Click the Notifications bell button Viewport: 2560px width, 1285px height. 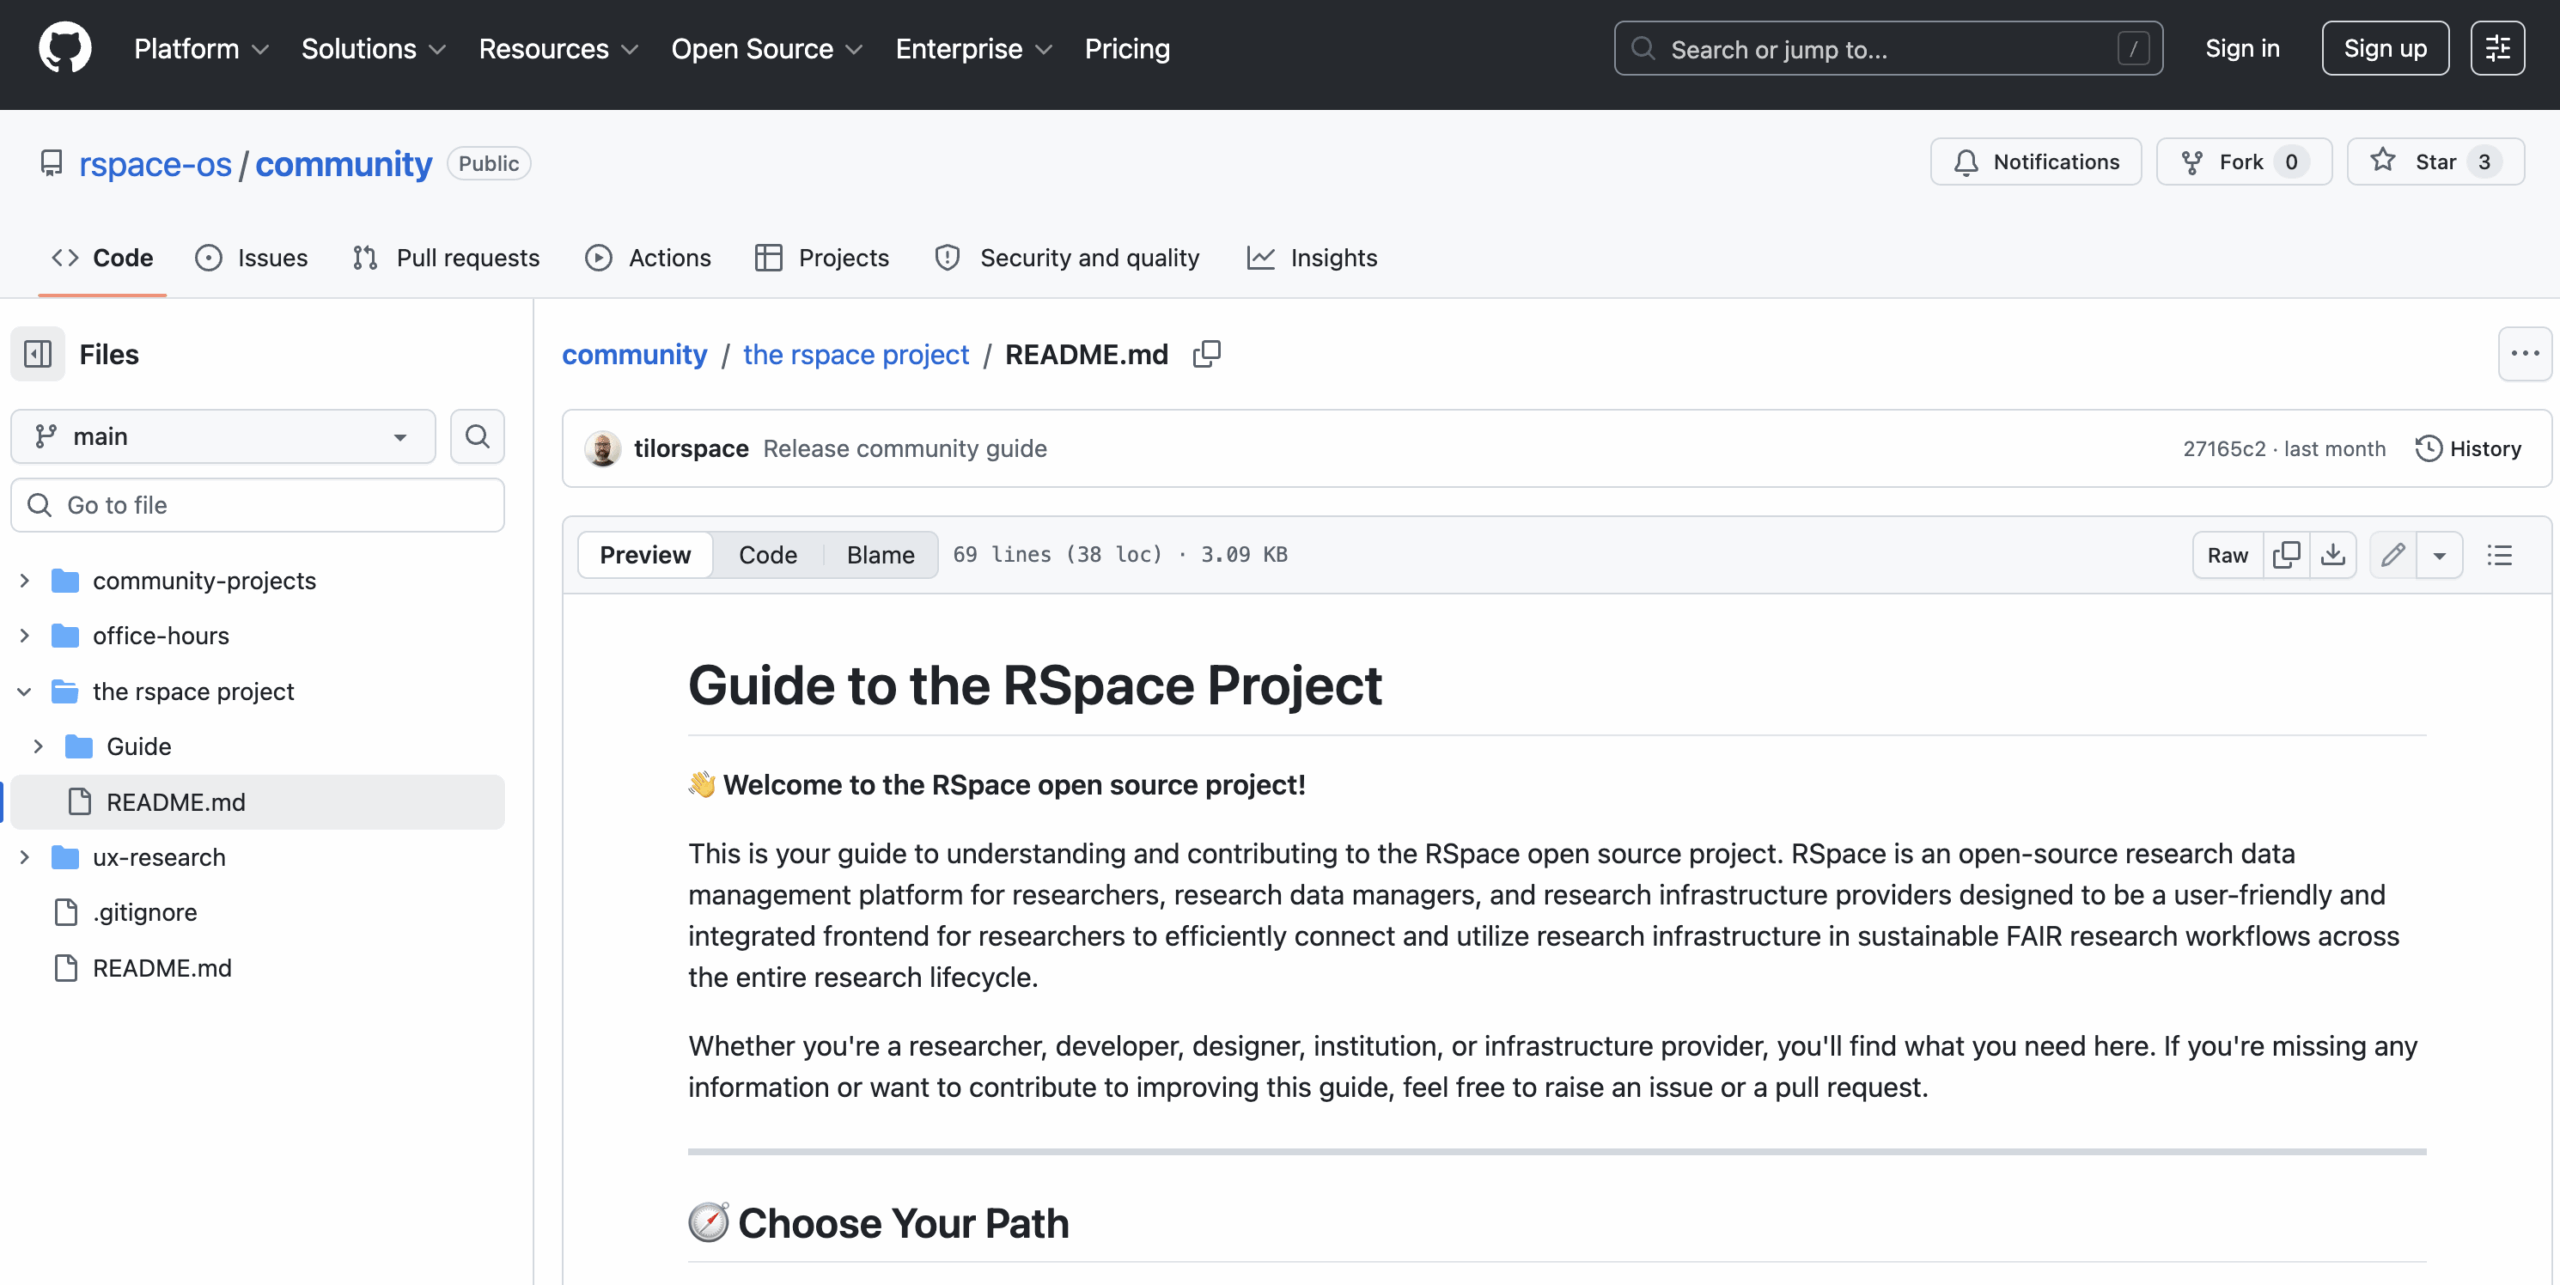click(2035, 161)
